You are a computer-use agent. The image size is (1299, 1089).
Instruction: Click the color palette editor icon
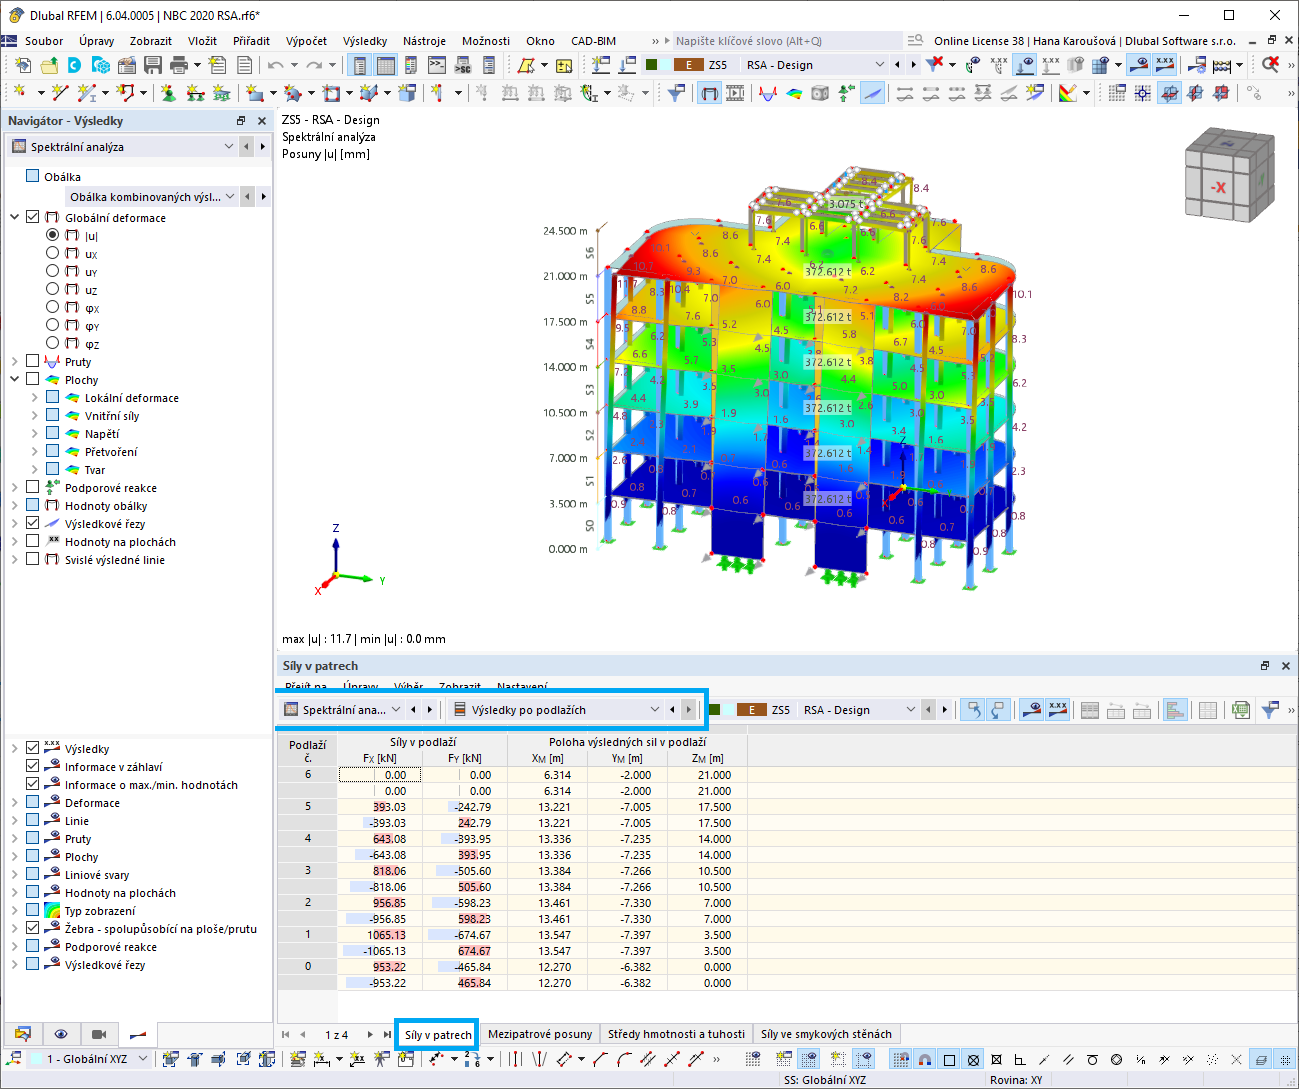coord(1067,93)
